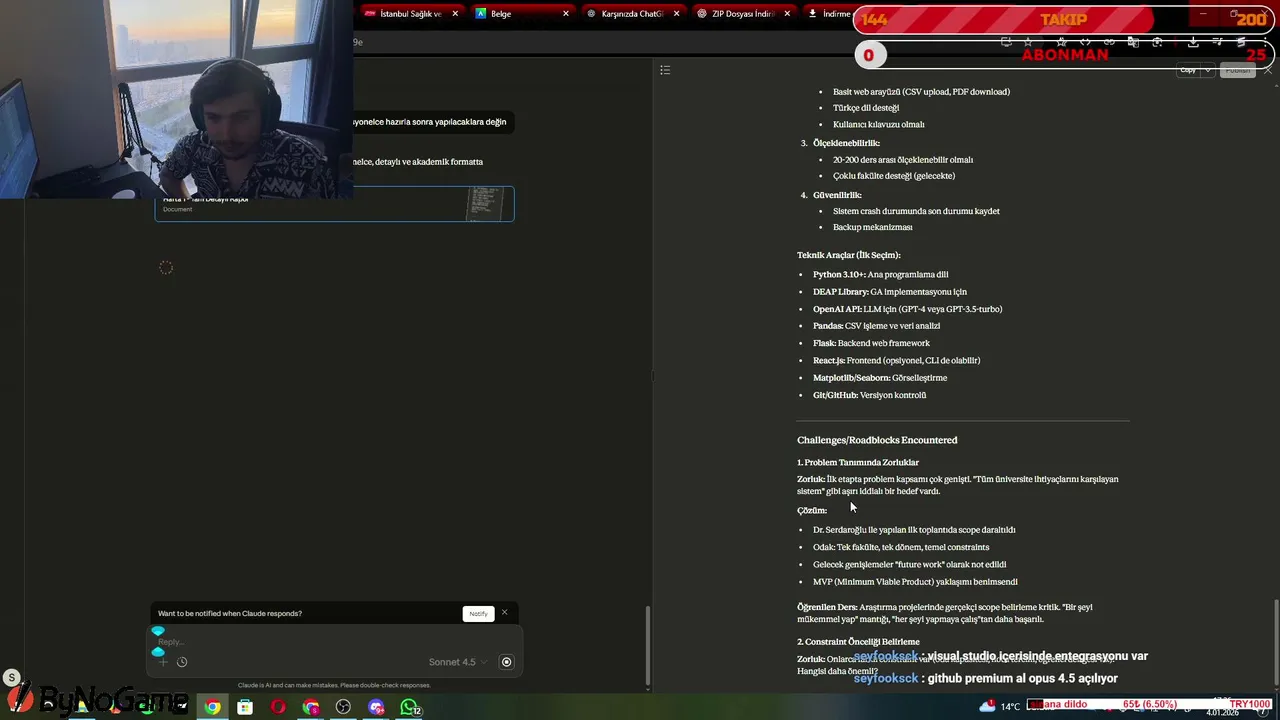Select text Matplotlib/Seaborn
The width and height of the screenshot is (1280, 720).
pos(851,378)
